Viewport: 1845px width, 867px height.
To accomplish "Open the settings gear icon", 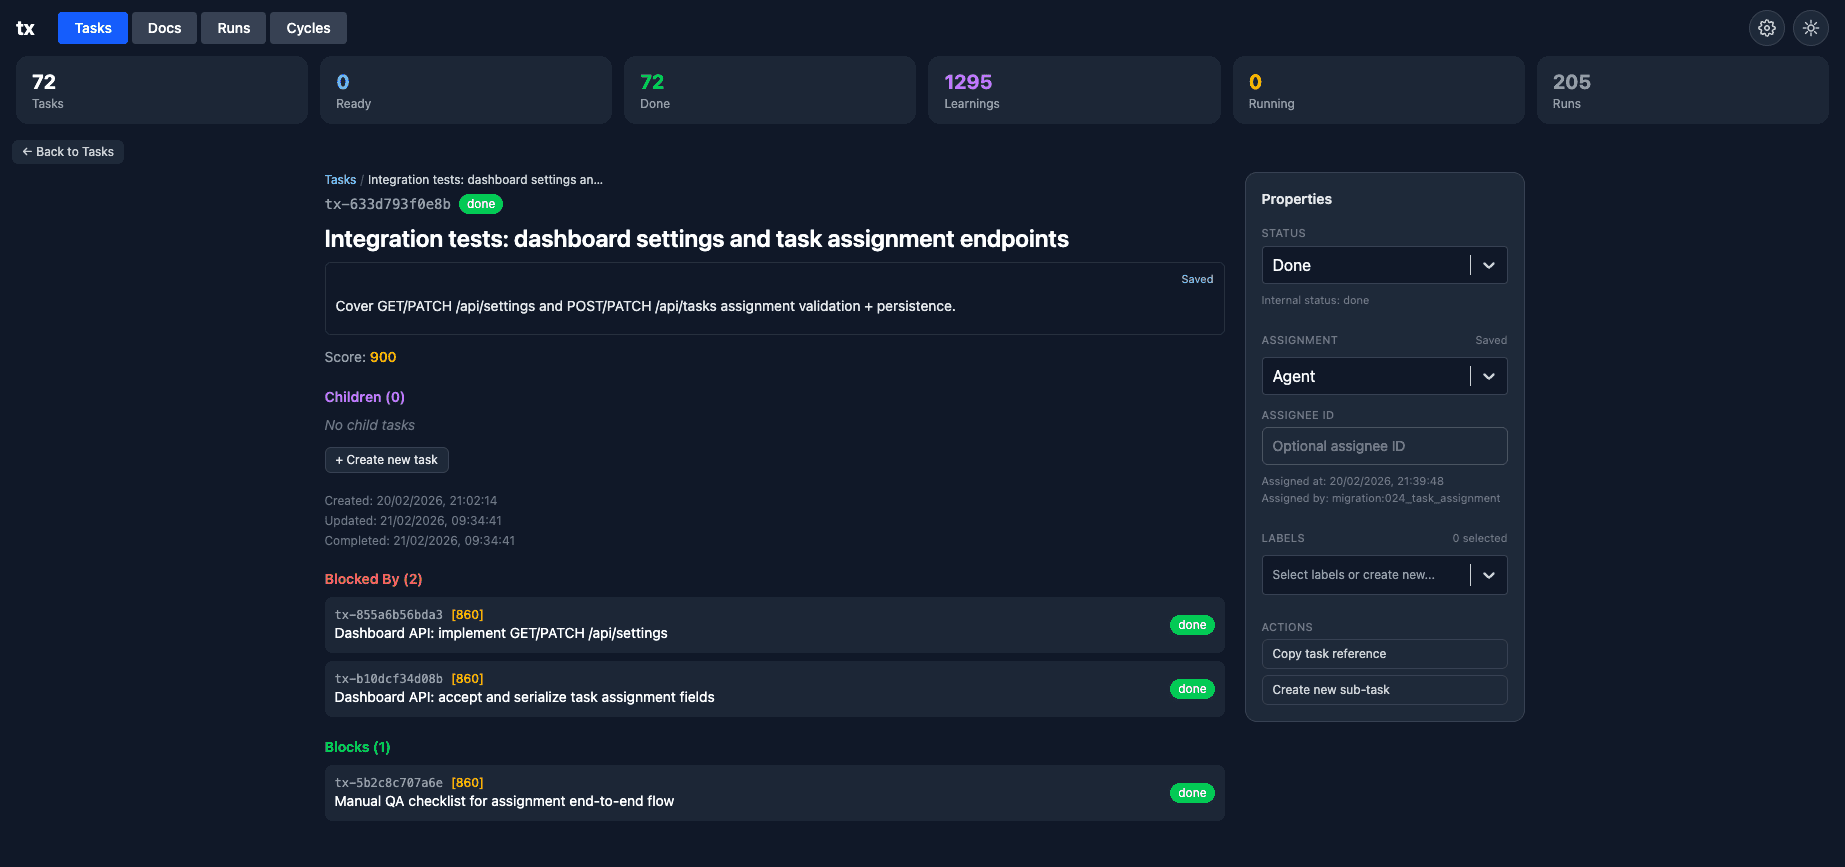I will pyautogui.click(x=1767, y=28).
